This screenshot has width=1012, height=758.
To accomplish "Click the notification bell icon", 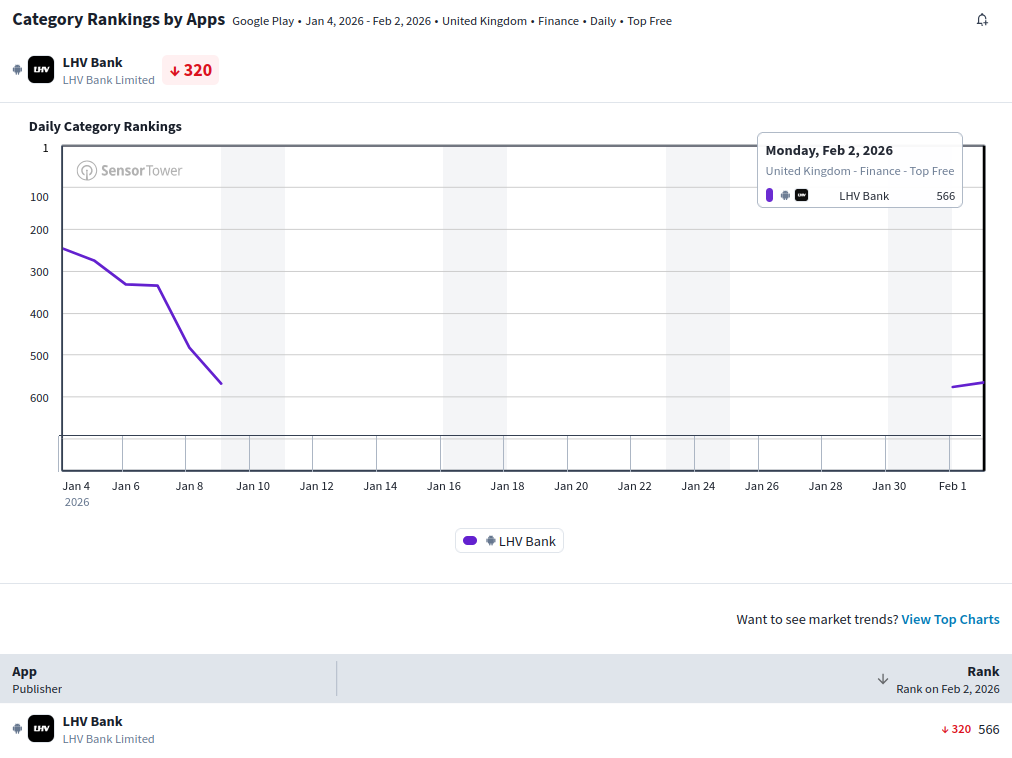I will 982,20.
